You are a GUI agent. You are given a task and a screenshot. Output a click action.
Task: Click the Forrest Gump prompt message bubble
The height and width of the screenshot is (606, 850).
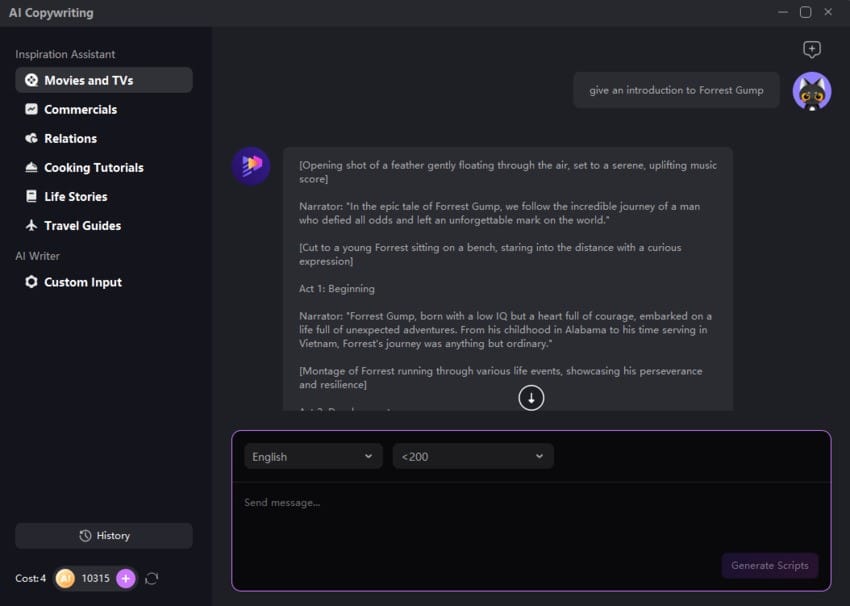[676, 90]
